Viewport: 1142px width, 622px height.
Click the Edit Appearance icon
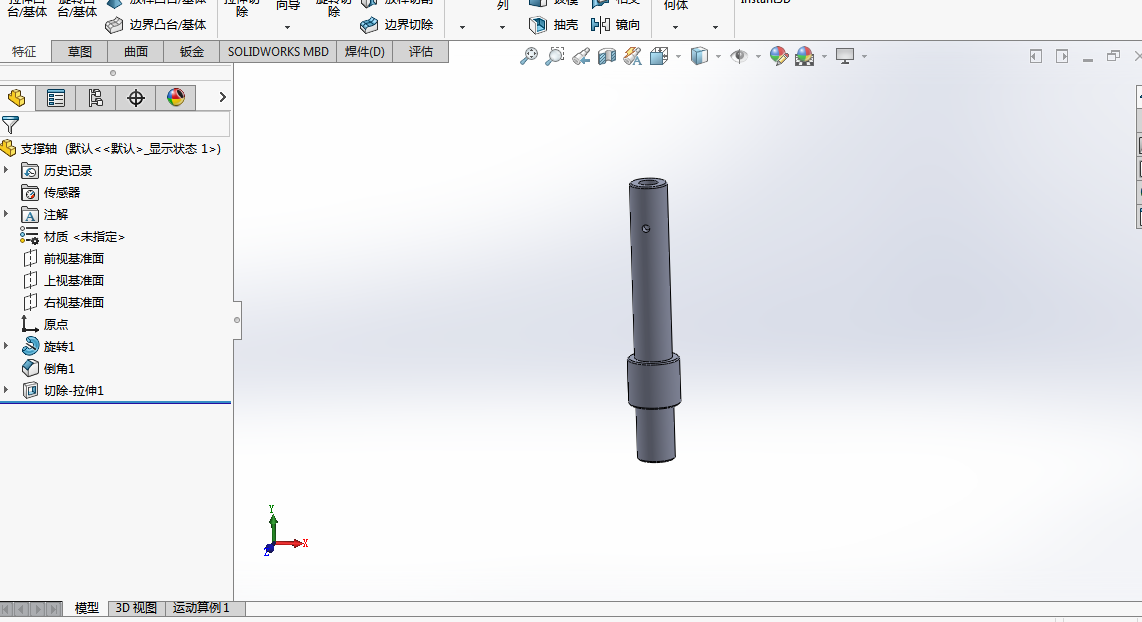tap(779, 56)
